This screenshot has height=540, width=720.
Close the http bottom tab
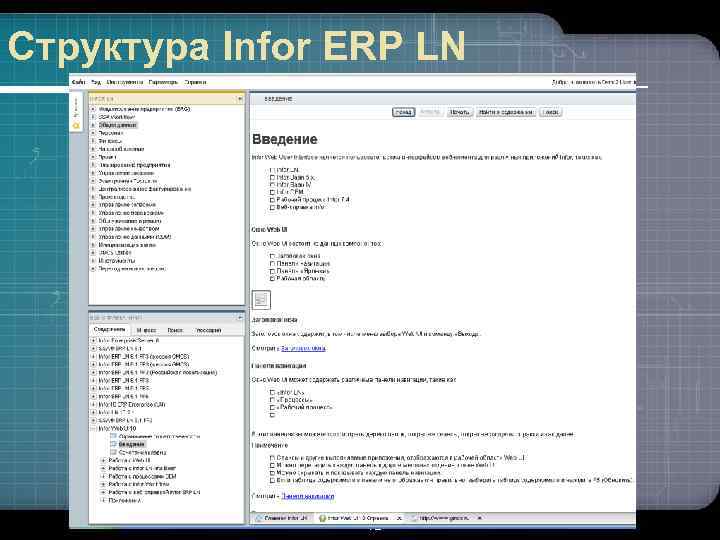(x=479, y=518)
